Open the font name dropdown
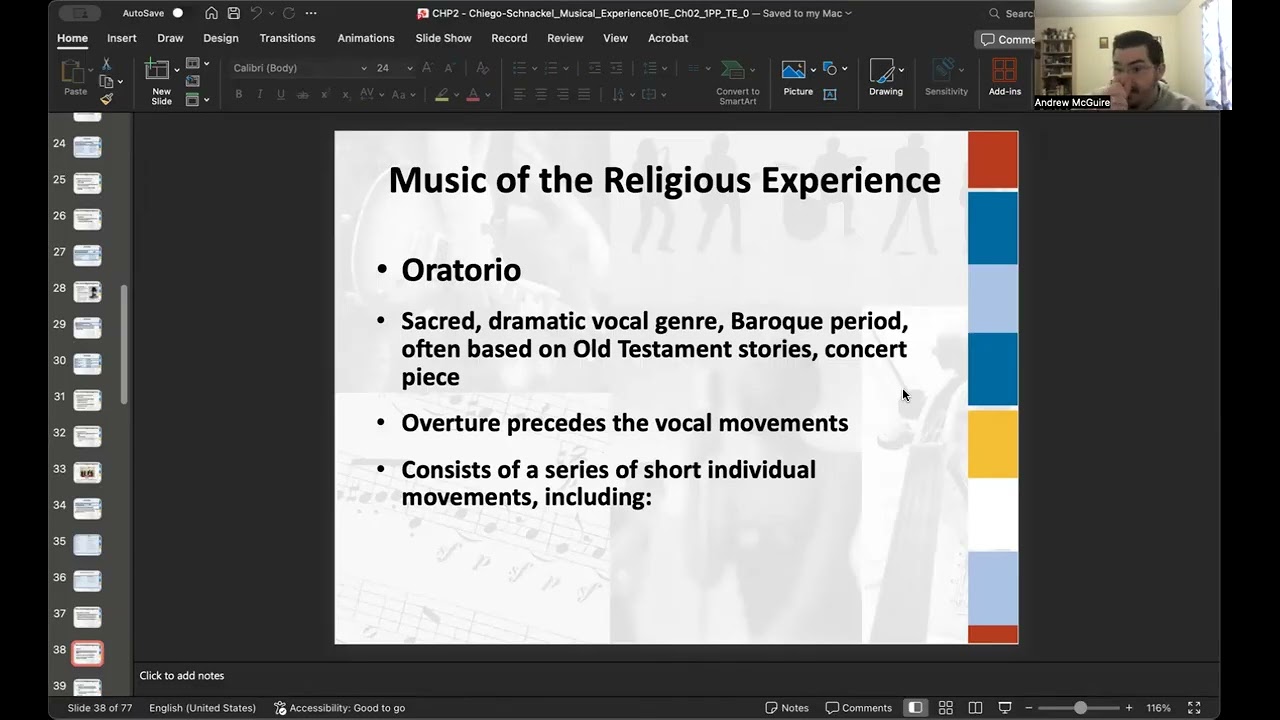The image size is (1280, 720). (363, 68)
